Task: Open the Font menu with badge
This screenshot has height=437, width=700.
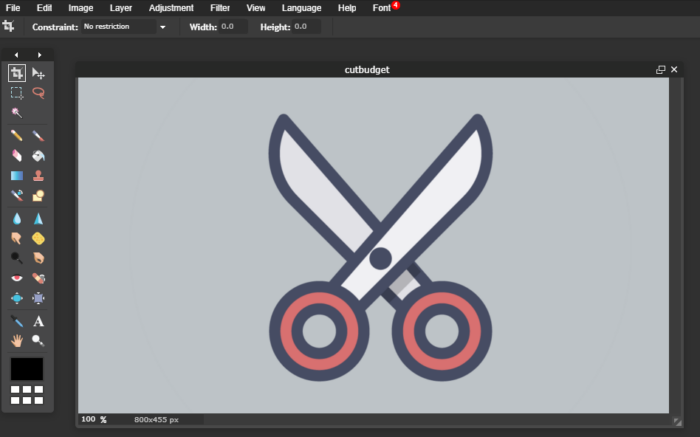Action: click(x=382, y=8)
